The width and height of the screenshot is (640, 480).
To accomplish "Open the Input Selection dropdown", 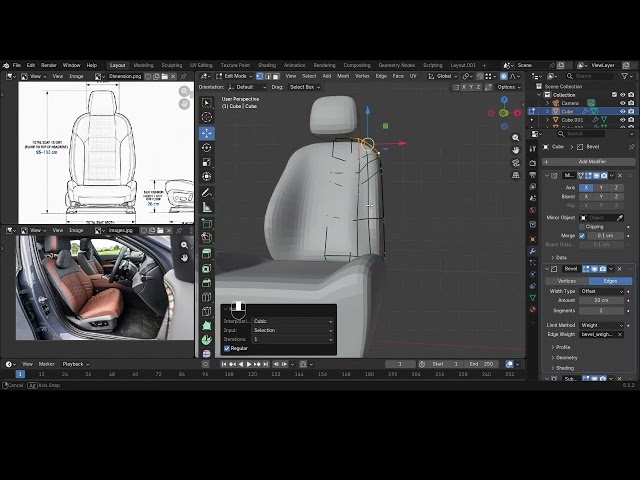I will pos(293,330).
